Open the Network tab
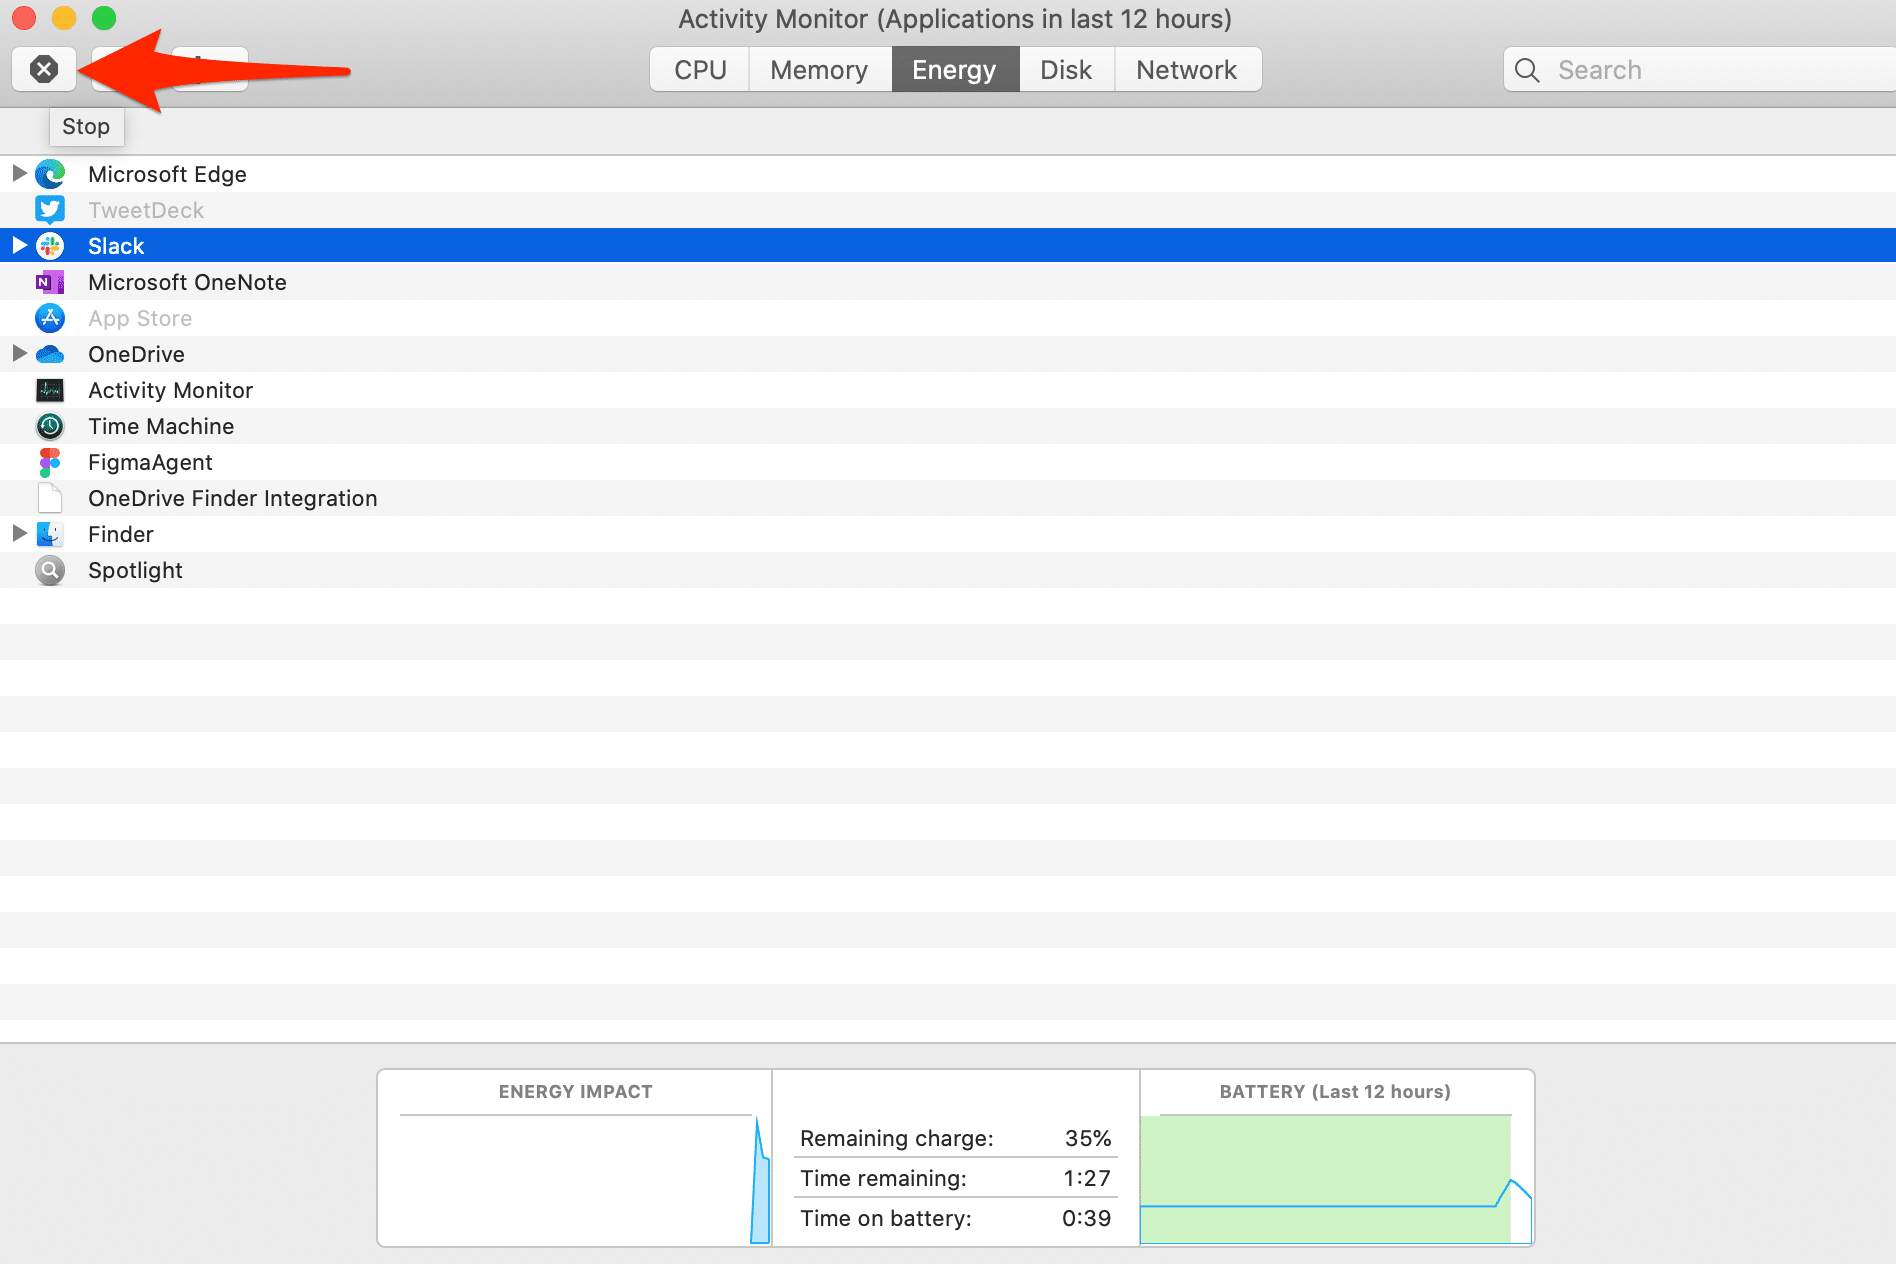 (x=1186, y=70)
